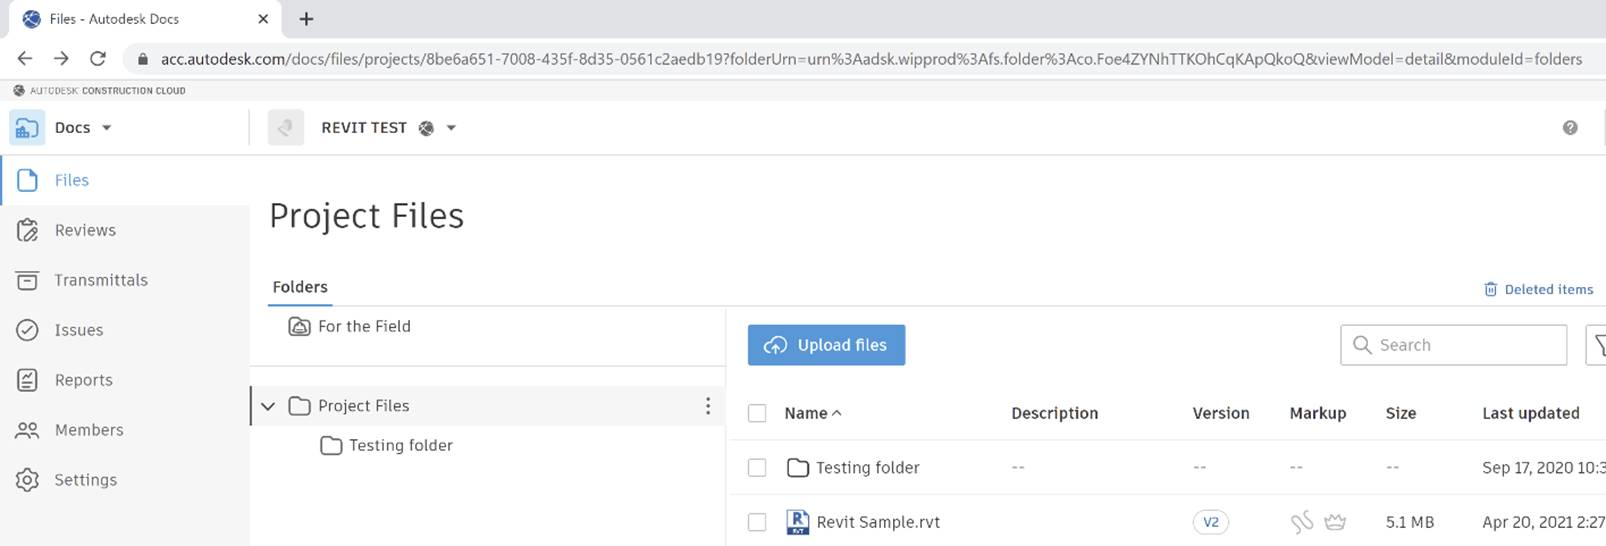The height and width of the screenshot is (546, 1606).
Task: Select Project Files folder in tree
Action: coord(364,406)
